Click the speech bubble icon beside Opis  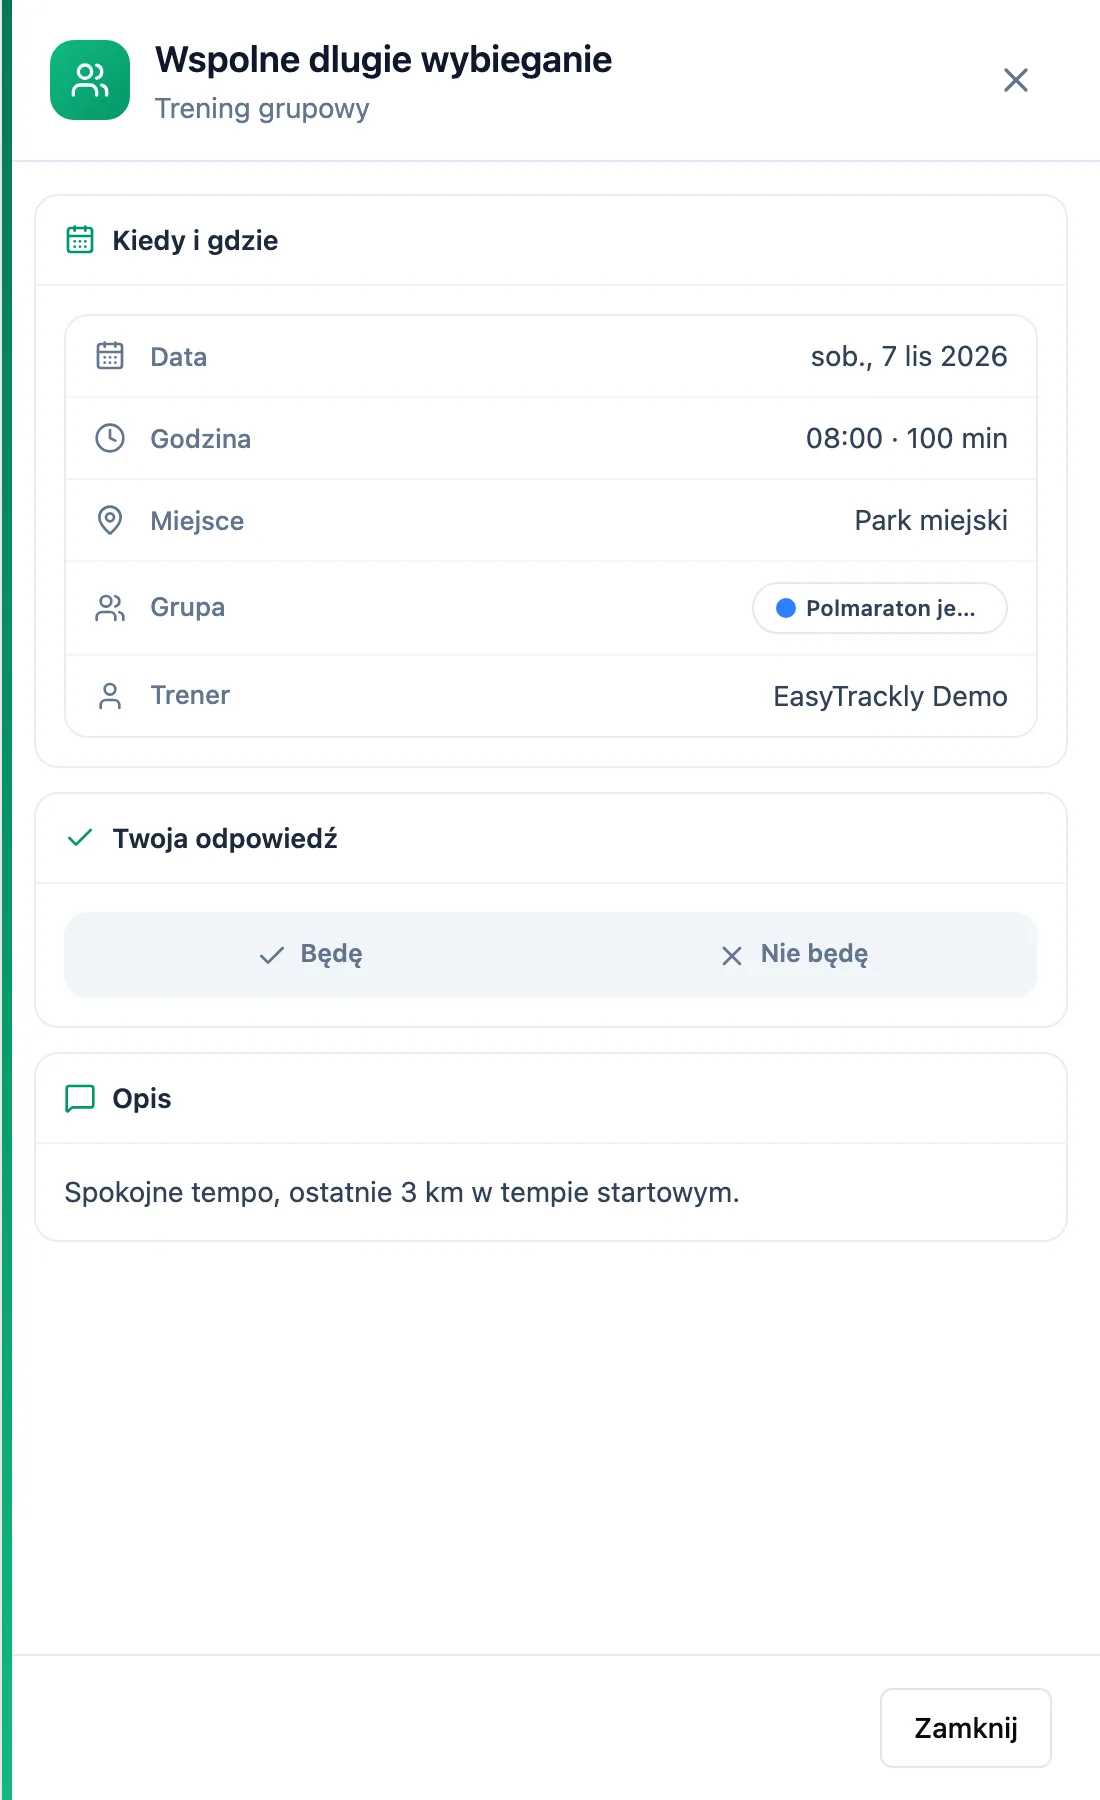click(80, 1098)
